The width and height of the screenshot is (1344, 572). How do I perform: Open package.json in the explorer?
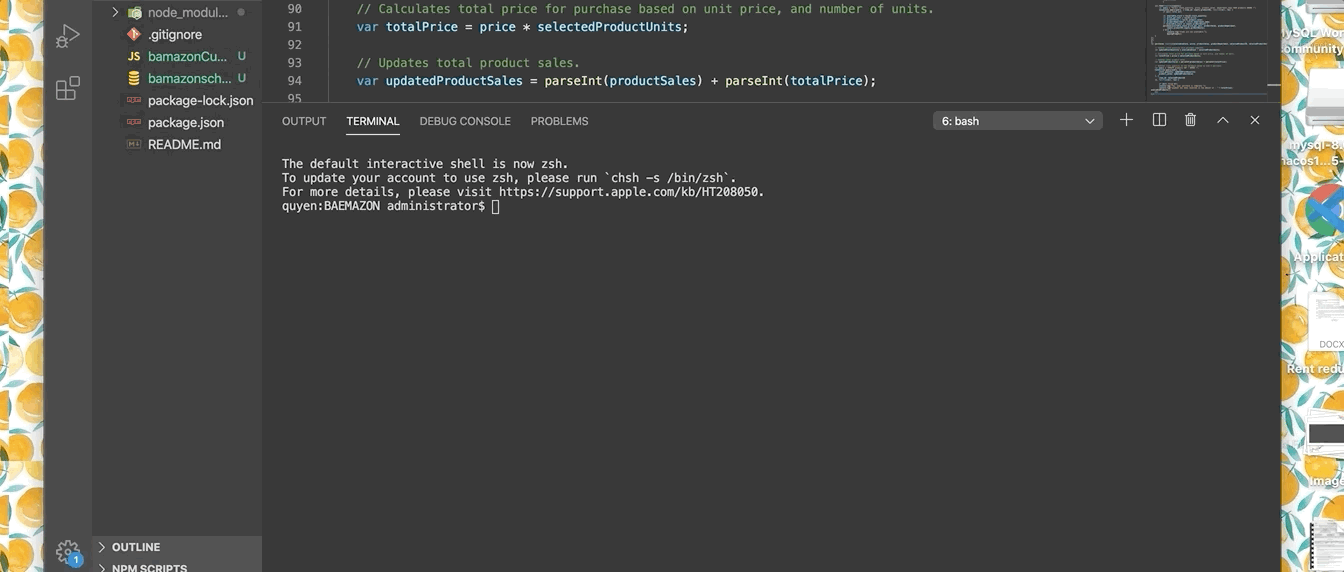click(x=185, y=122)
